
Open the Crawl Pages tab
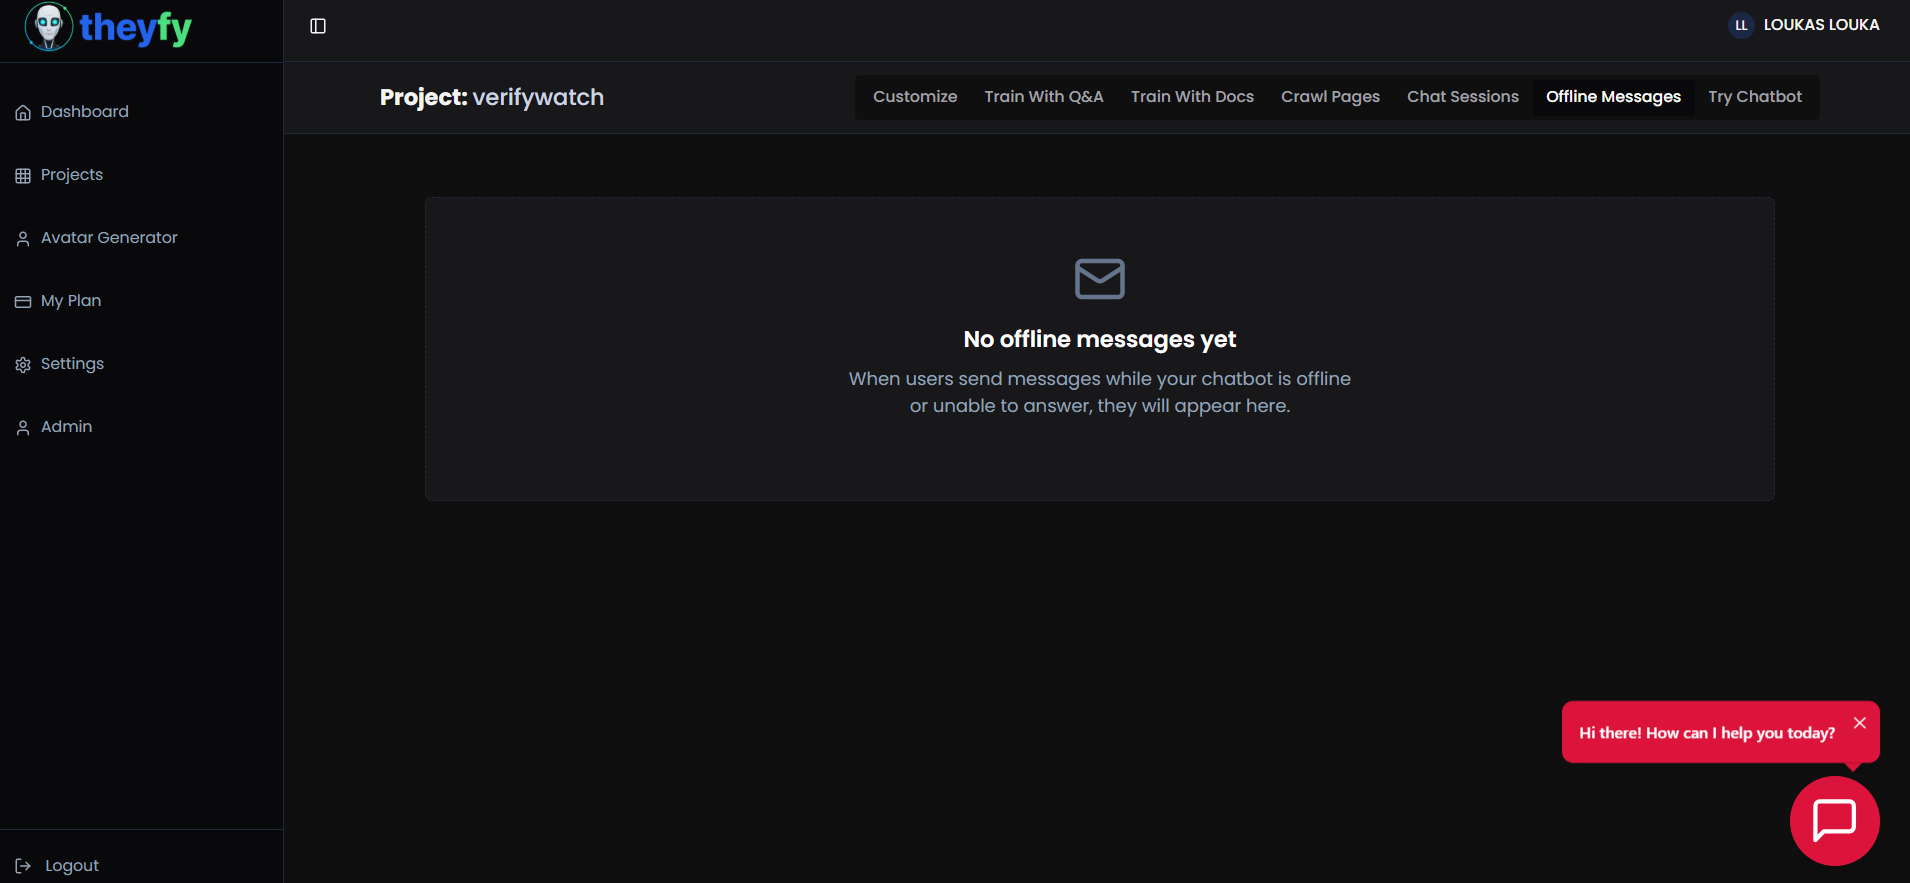[x=1330, y=97]
